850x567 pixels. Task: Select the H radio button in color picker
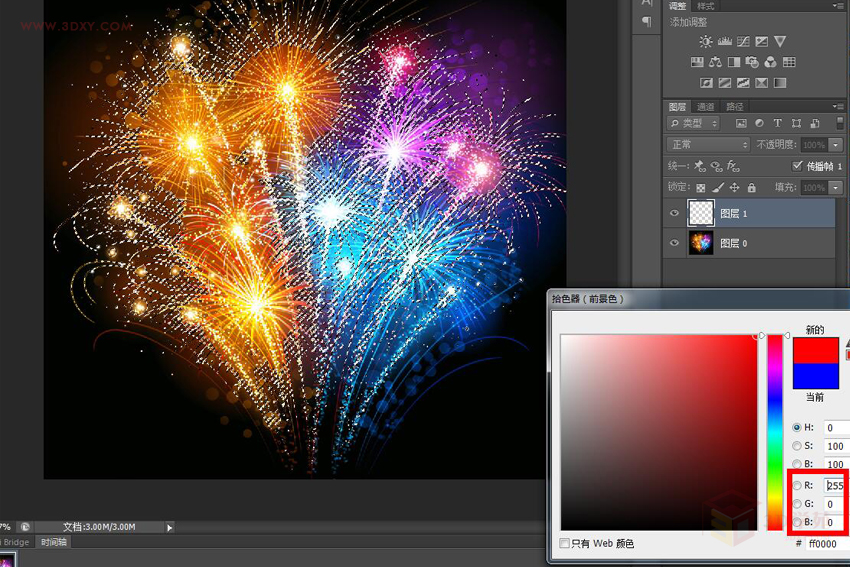797,427
